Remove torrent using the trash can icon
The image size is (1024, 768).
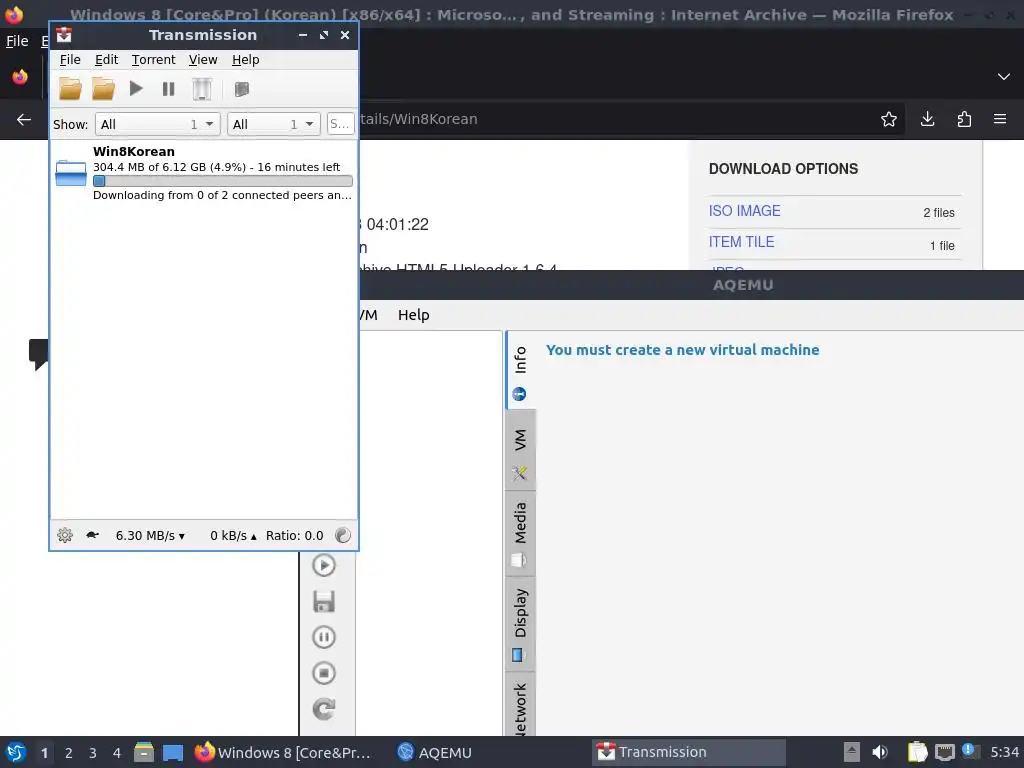(x=202, y=89)
